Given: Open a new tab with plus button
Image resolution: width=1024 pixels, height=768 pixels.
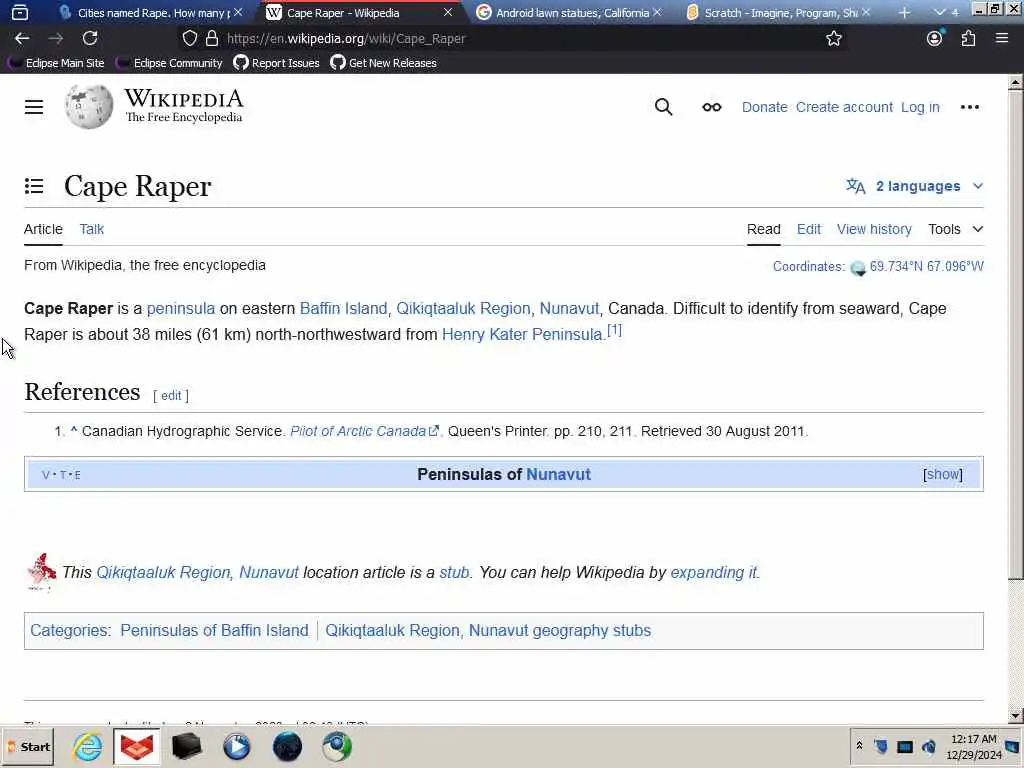Looking at the screenshot, I should tap(904, 12).
